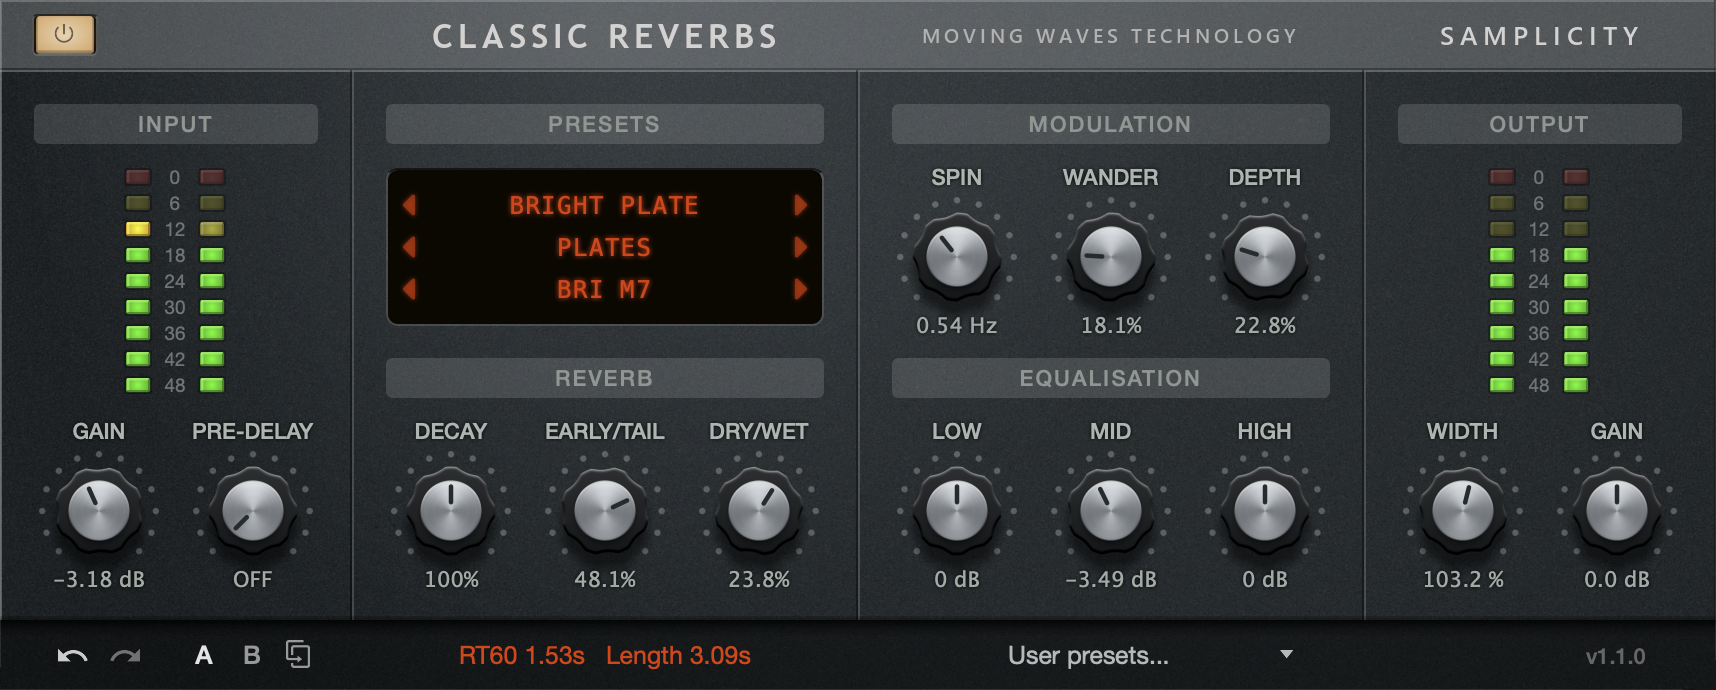The width and height of the screenshot is (1716, 690).
Task: Toggle the plugin power bypass button
Action: point(65,35)
